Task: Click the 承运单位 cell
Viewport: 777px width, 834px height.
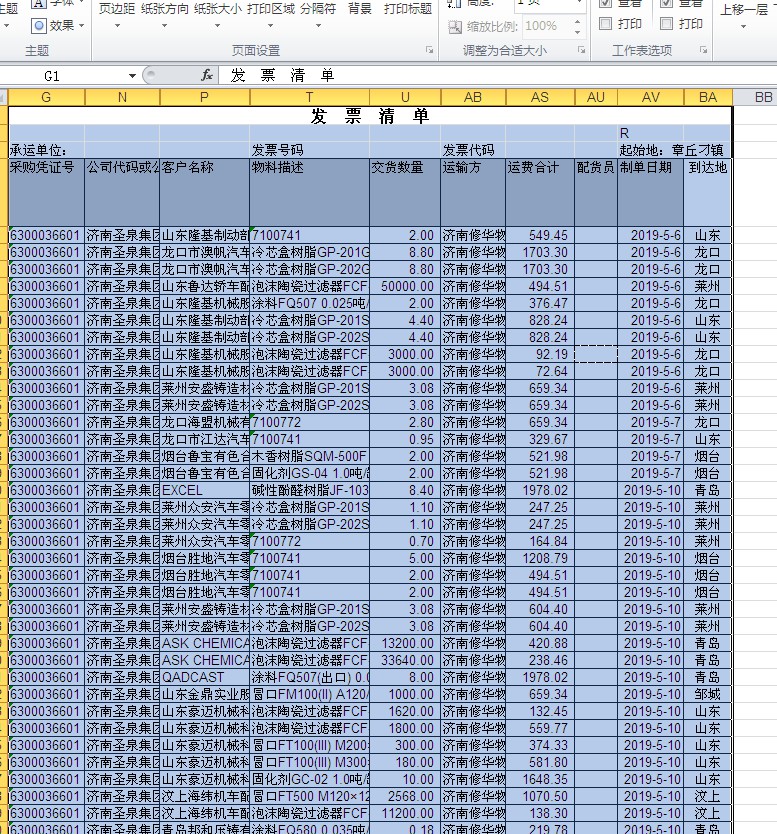Action: pyautogui.click(x=46, y=150)
